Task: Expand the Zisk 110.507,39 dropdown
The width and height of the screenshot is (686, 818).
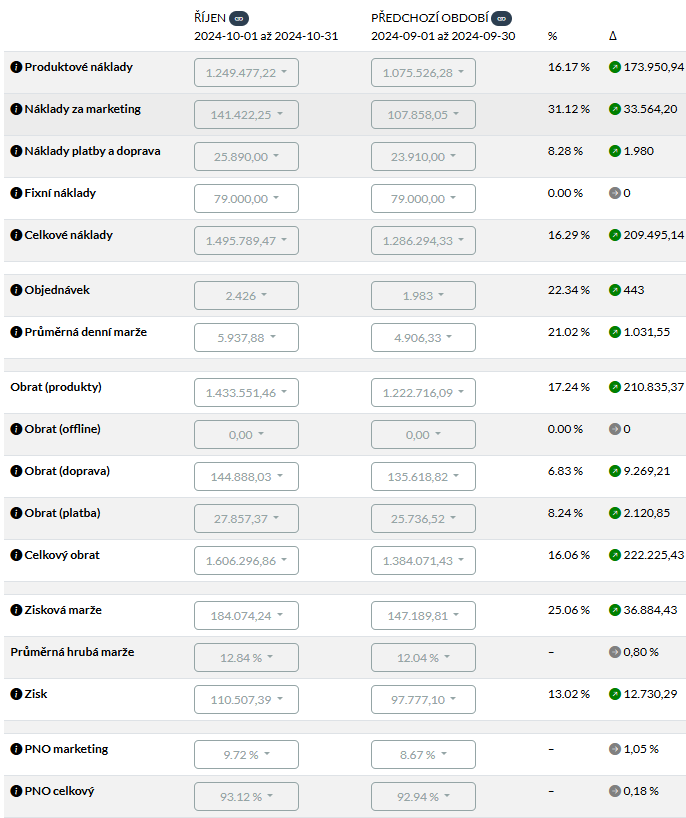Action: pyautogui.click(x=246, y=700)
